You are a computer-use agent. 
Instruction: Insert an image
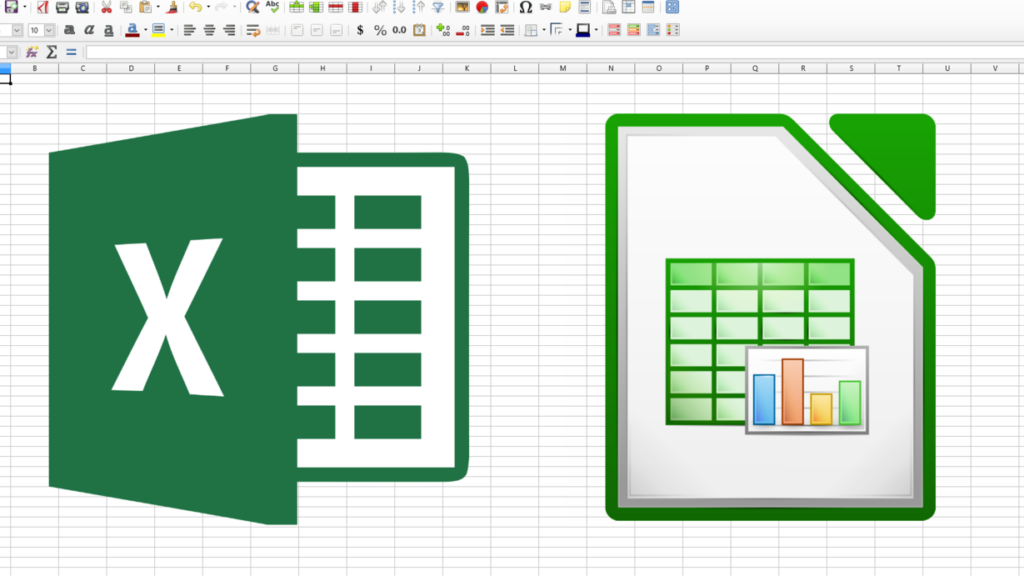point(462,7)
